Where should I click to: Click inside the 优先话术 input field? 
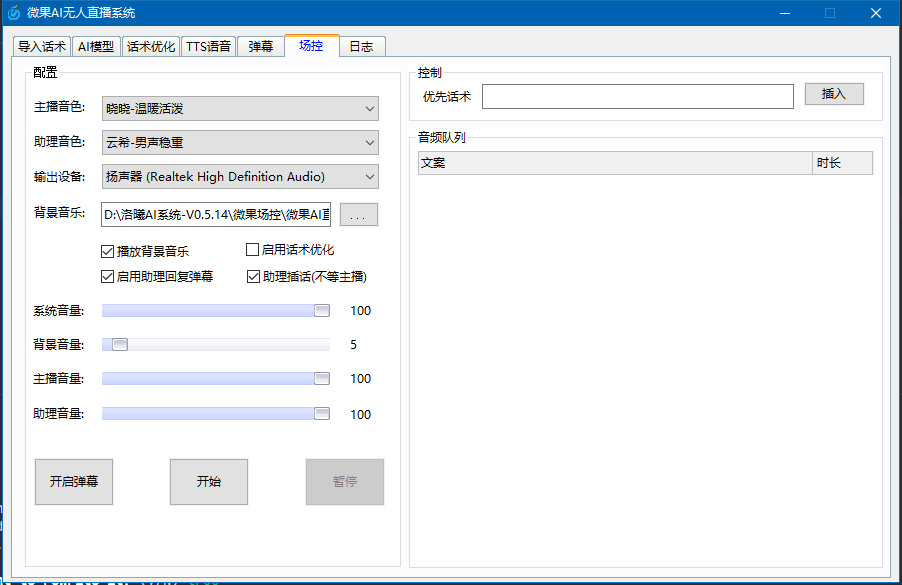tap(637, 95)
